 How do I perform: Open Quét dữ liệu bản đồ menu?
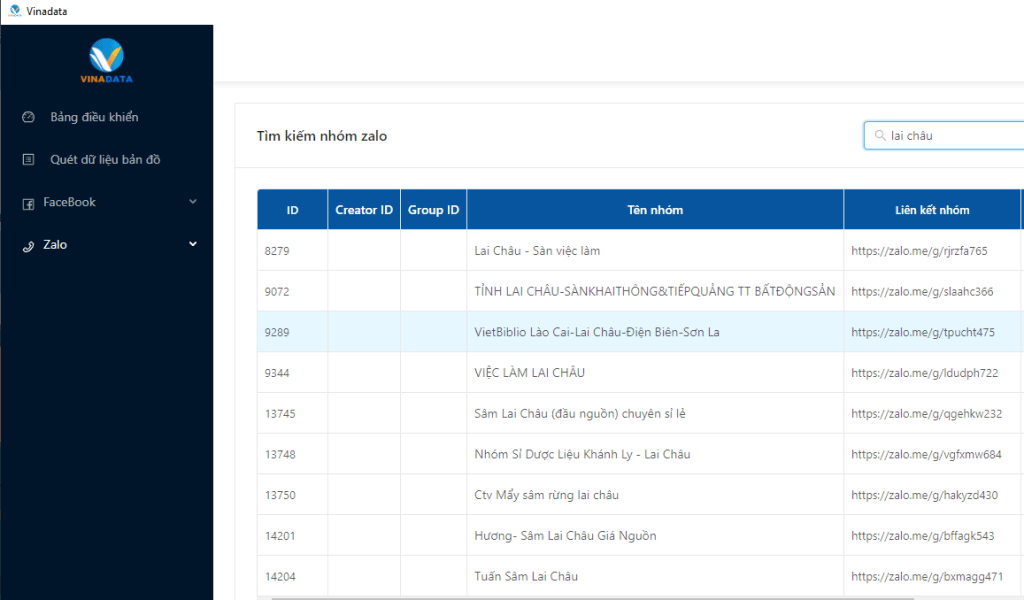click(105, 160)
